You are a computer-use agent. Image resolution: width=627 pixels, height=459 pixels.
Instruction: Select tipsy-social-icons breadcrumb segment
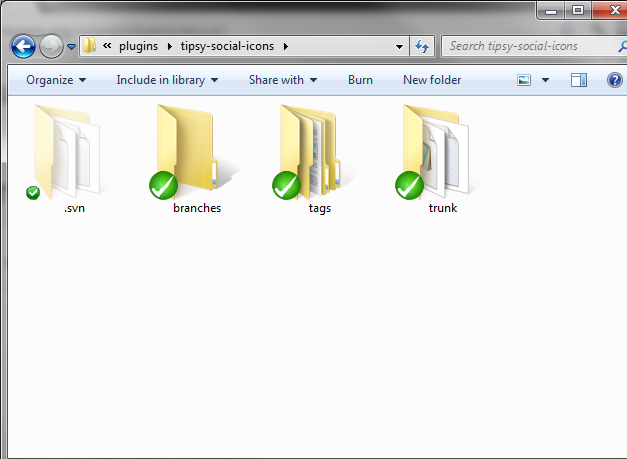[227, 46]
